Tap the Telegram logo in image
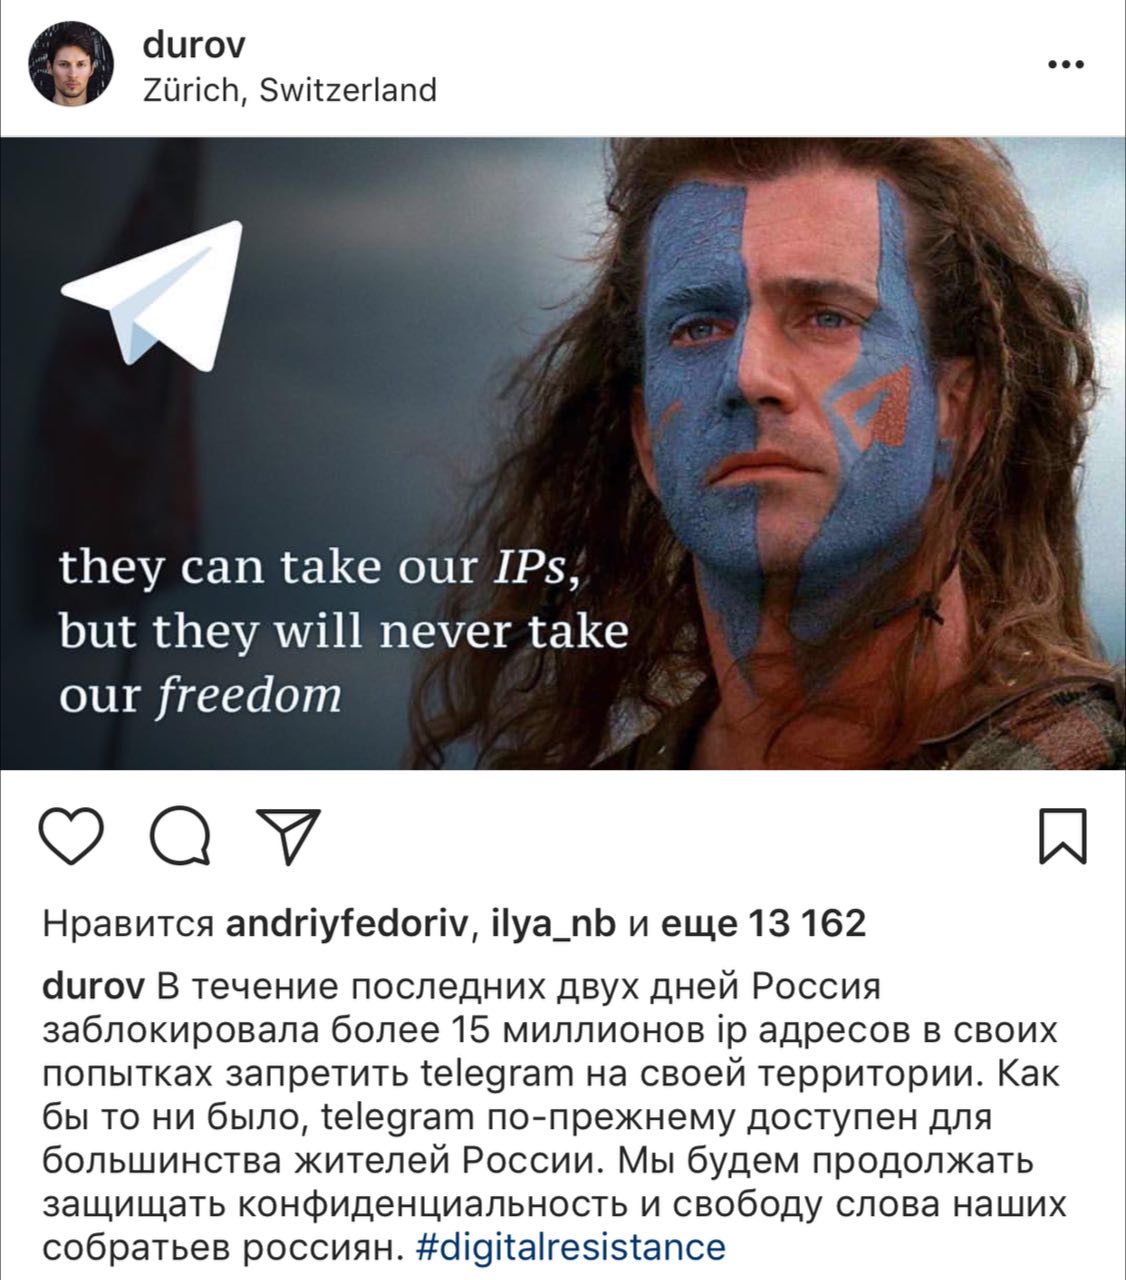1126x1280 pixels. 154,296
